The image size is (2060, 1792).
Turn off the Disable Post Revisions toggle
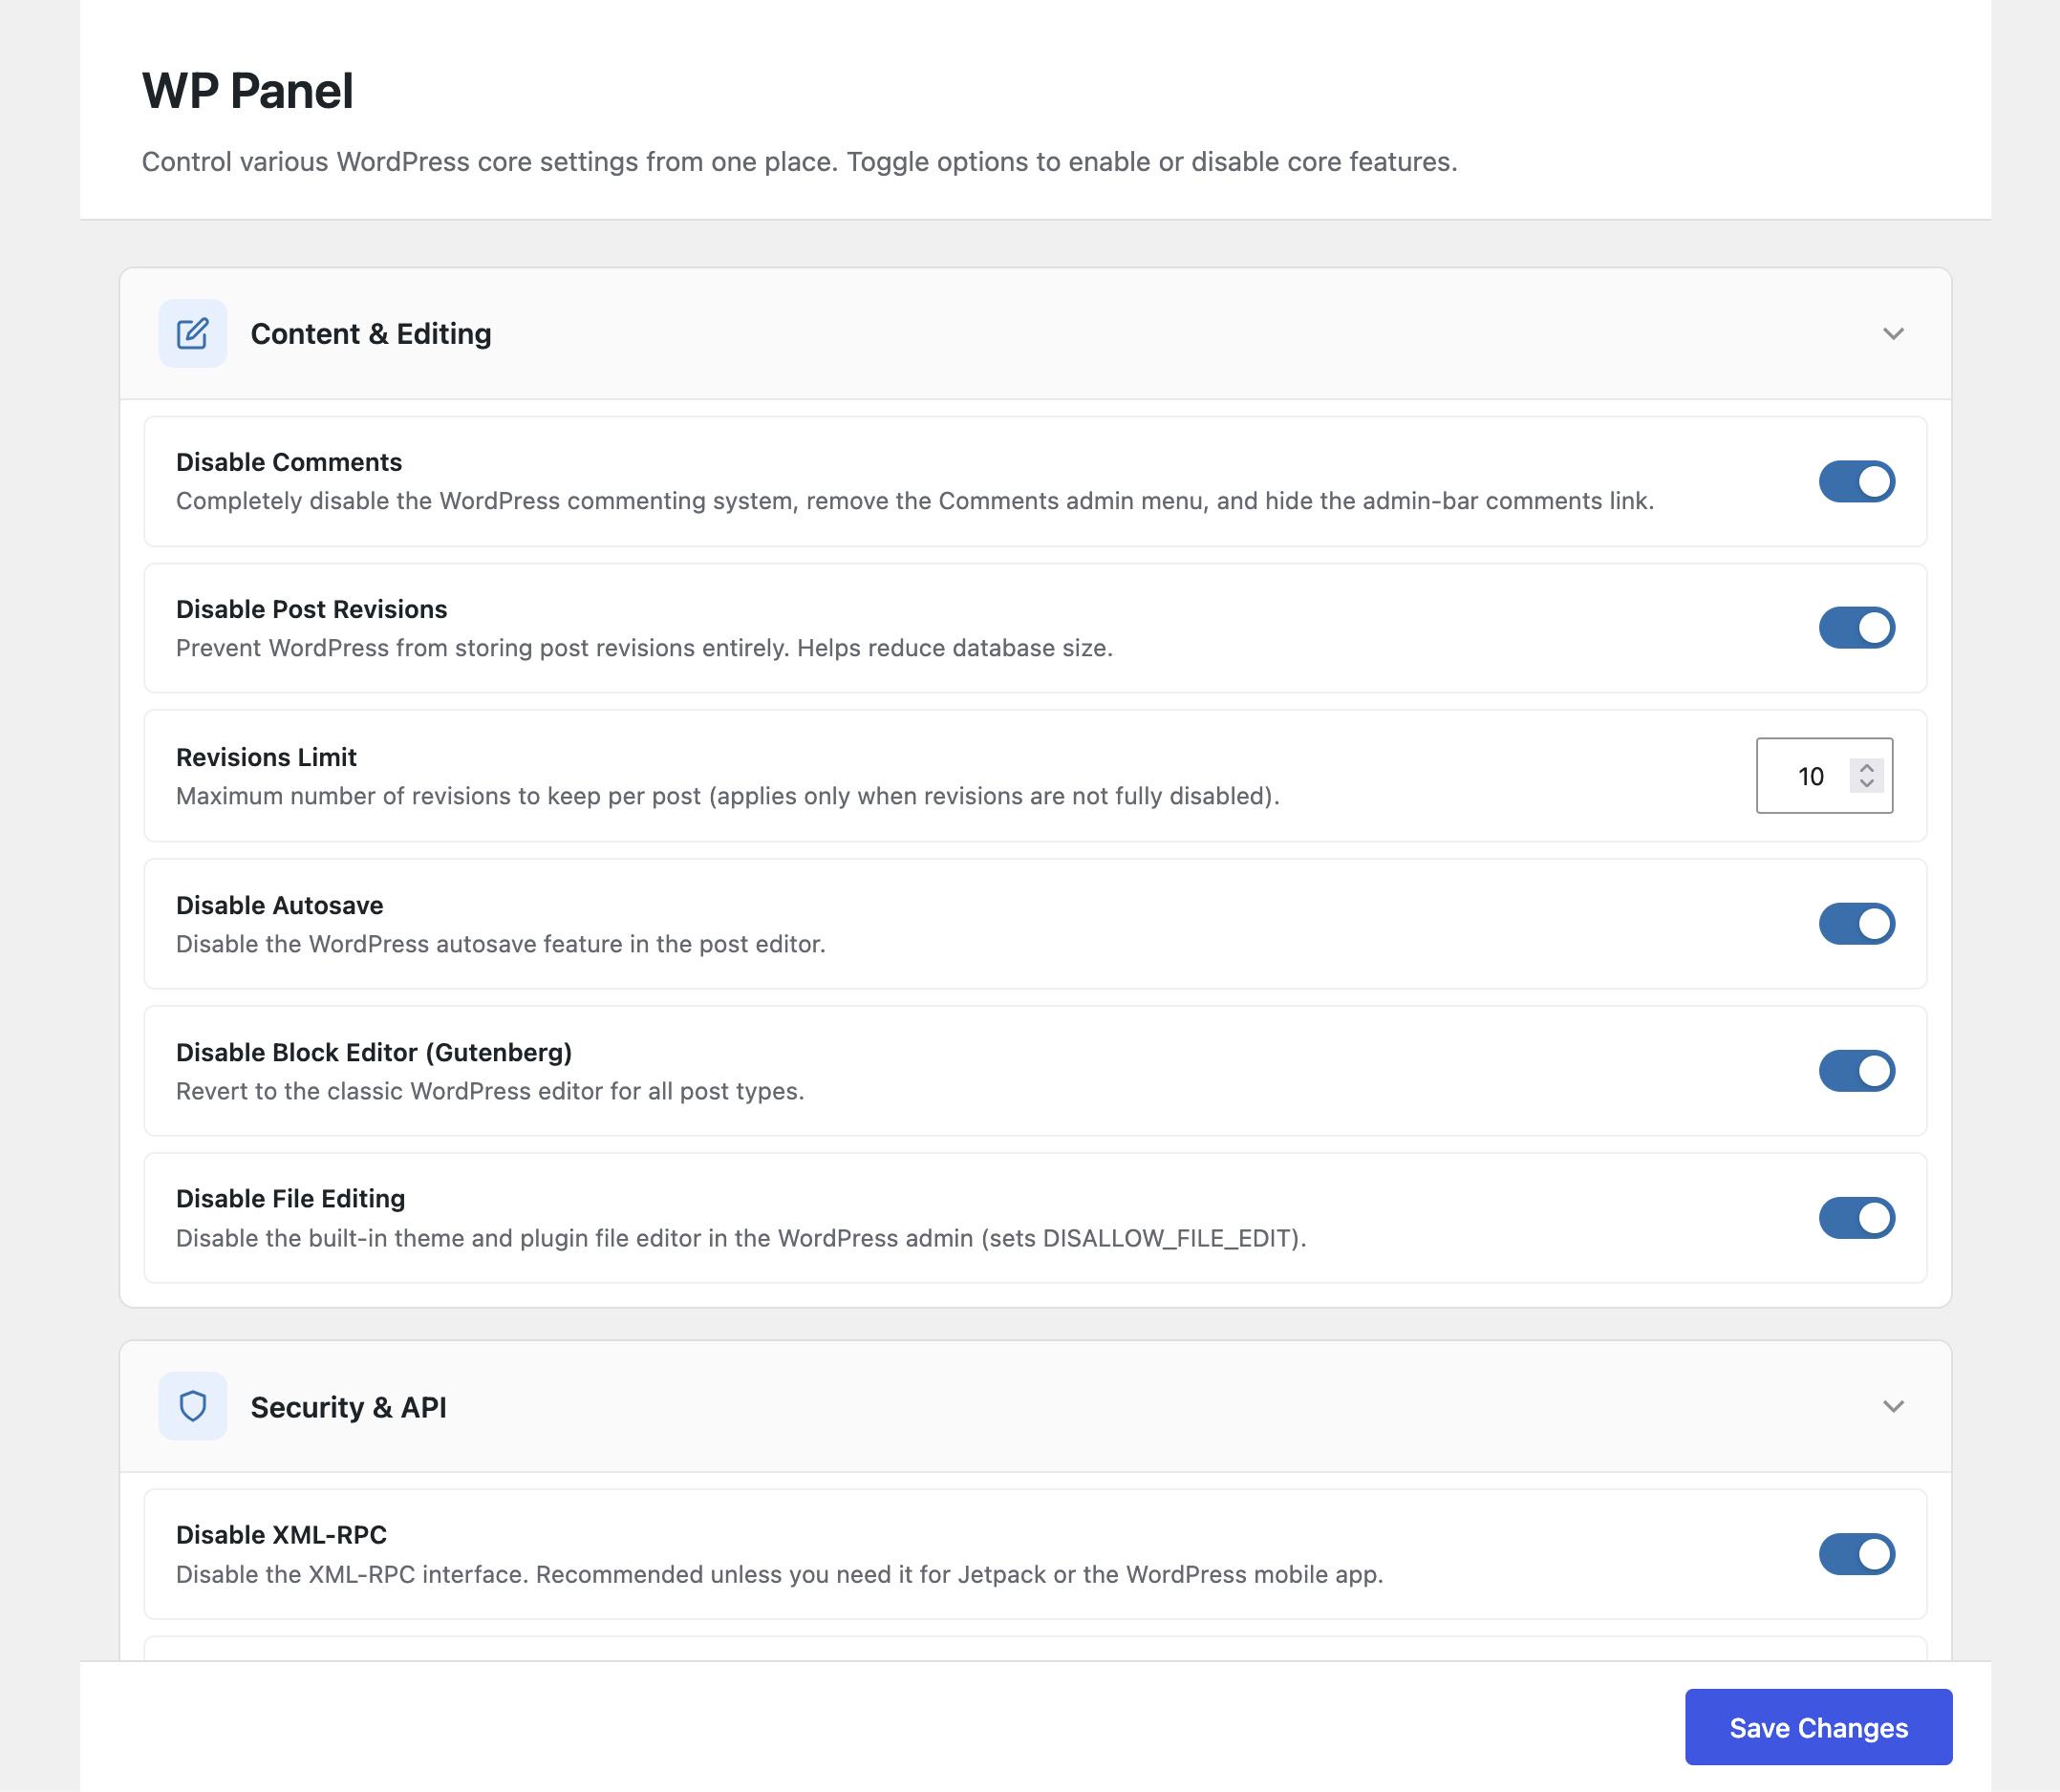[x=1856, y=628]
